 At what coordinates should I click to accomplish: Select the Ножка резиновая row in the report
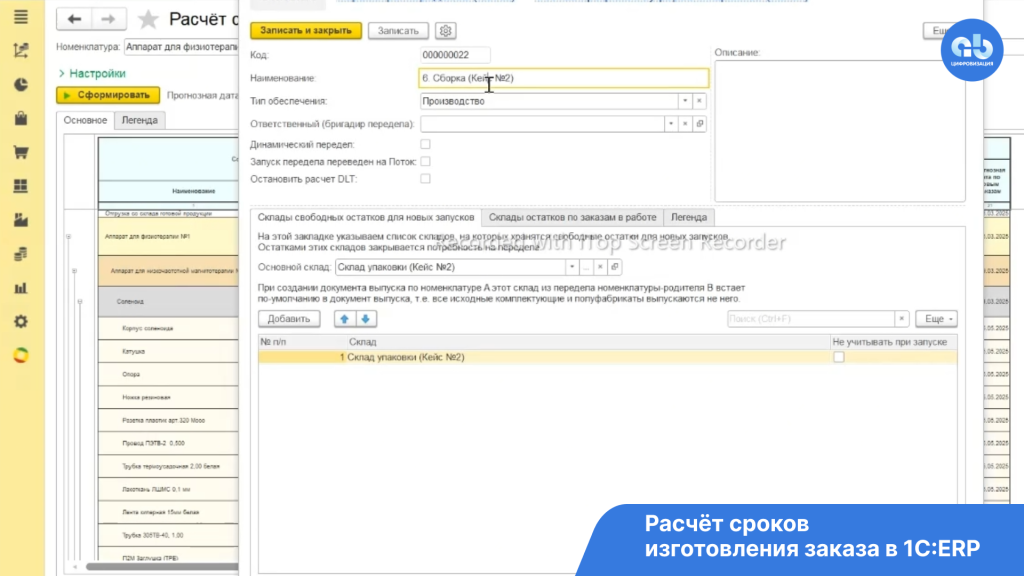coord(168,397)
